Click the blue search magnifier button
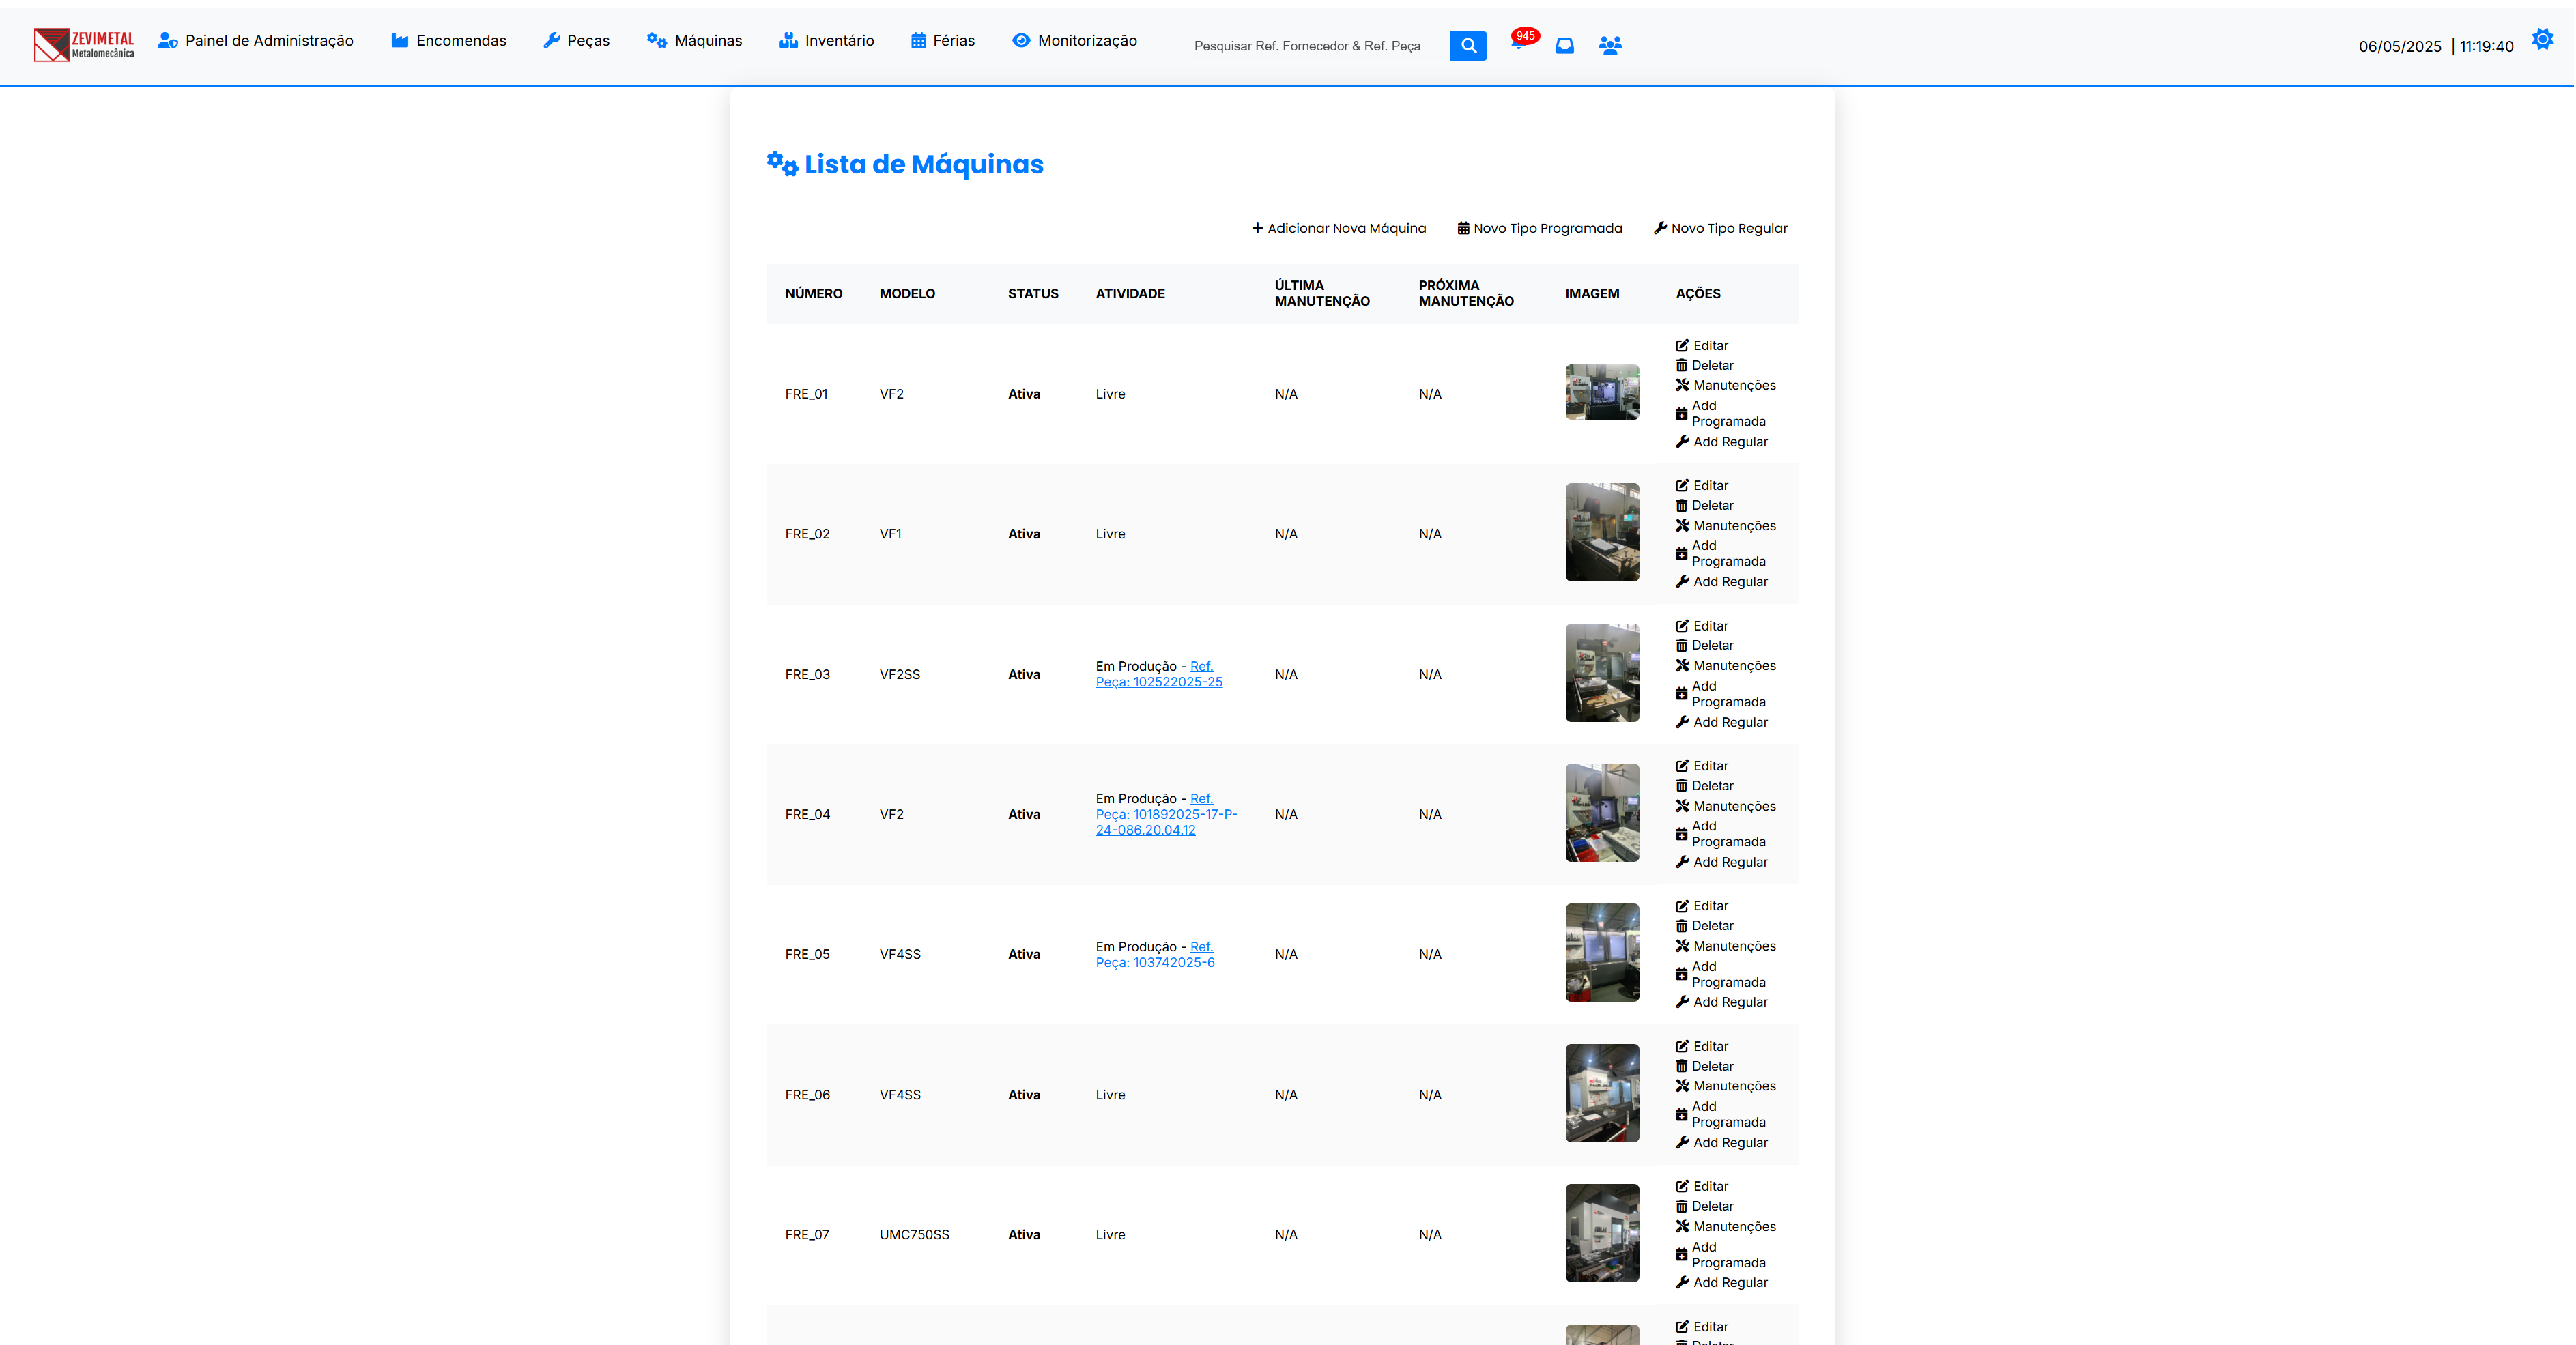 (x=1468, y=45)
